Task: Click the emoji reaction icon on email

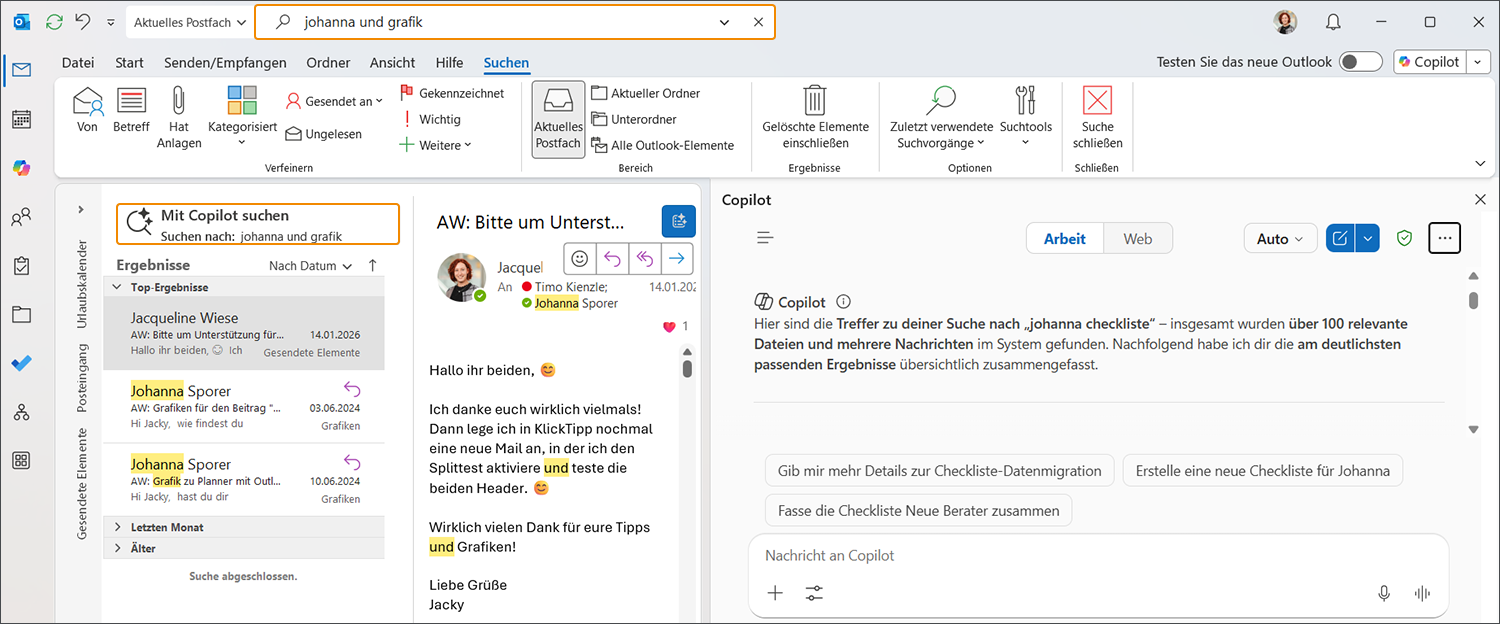Action: pos(580,259)
